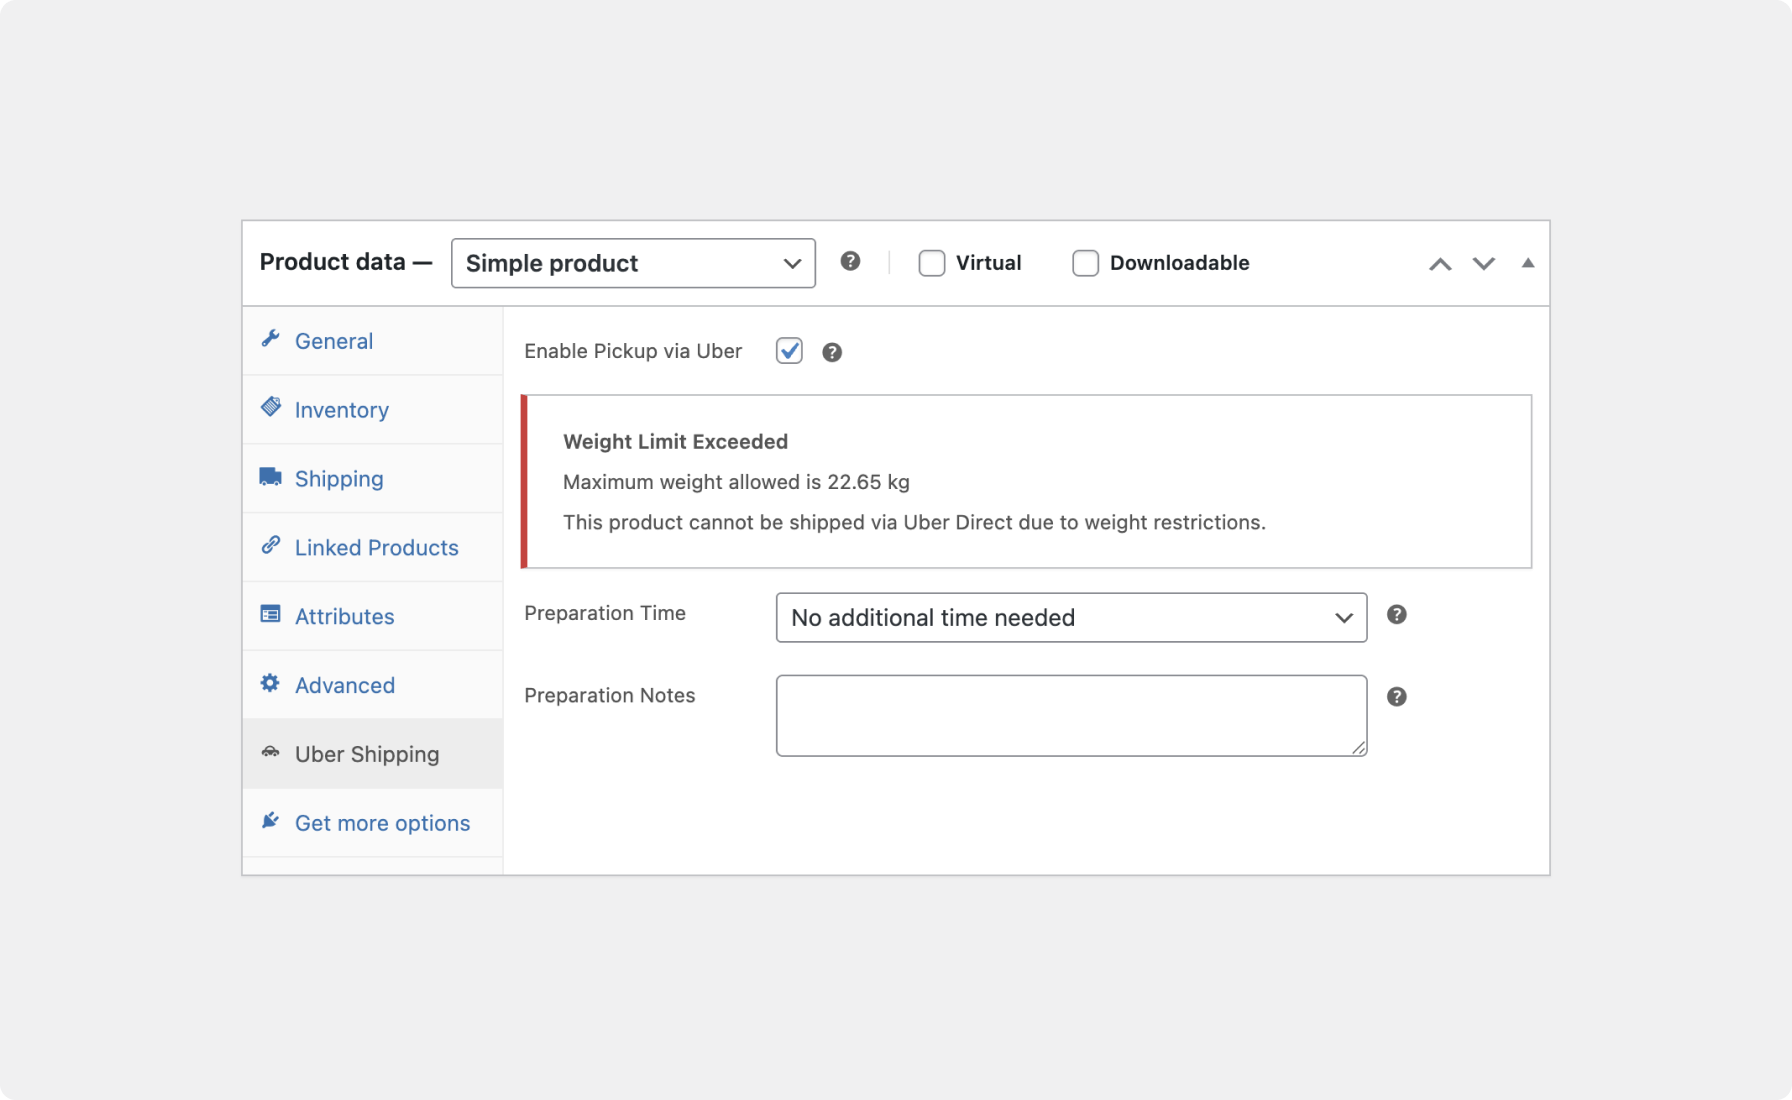The width and height of the screenshot is (1792, 1100).
Task: Click the Linked Products link
Action: (376, 547)
